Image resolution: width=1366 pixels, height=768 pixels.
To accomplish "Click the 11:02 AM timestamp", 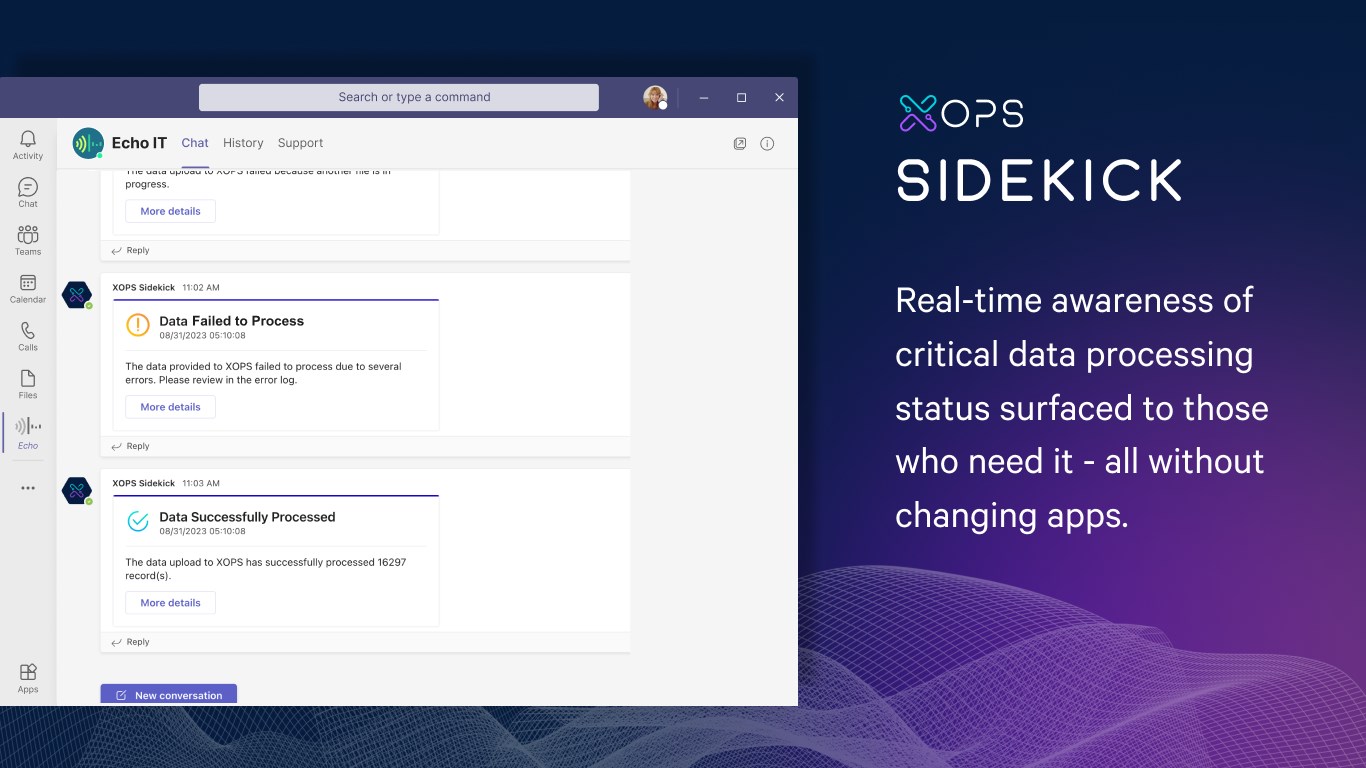I will [x=201, y=287].
